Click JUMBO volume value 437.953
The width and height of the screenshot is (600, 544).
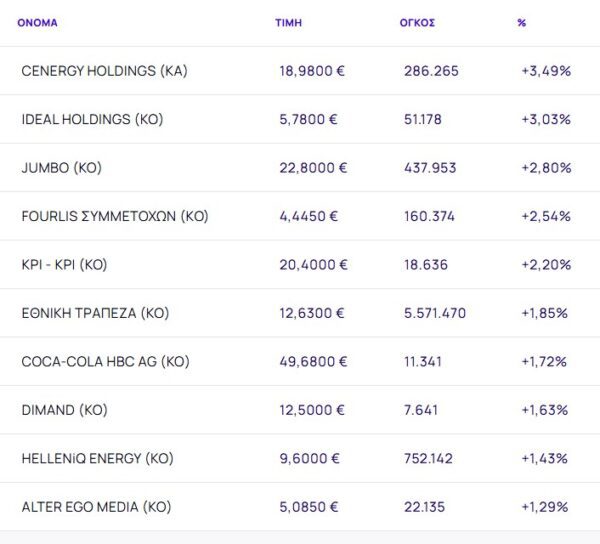click(431, 168)
